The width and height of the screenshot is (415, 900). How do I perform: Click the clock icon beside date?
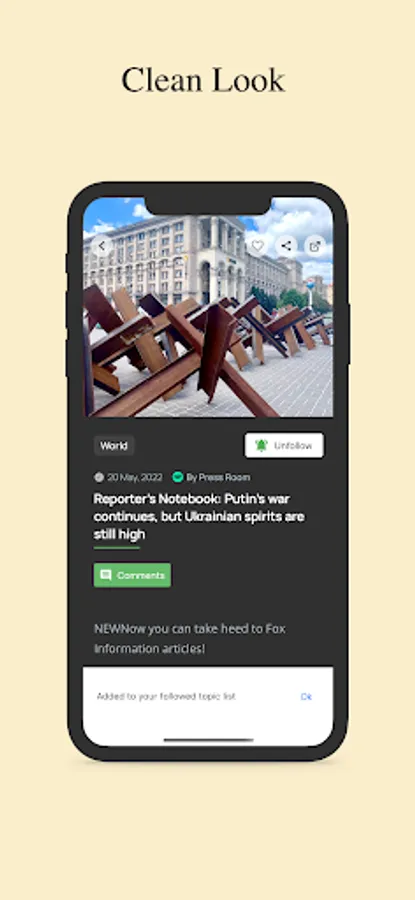(x=99, y=477)
